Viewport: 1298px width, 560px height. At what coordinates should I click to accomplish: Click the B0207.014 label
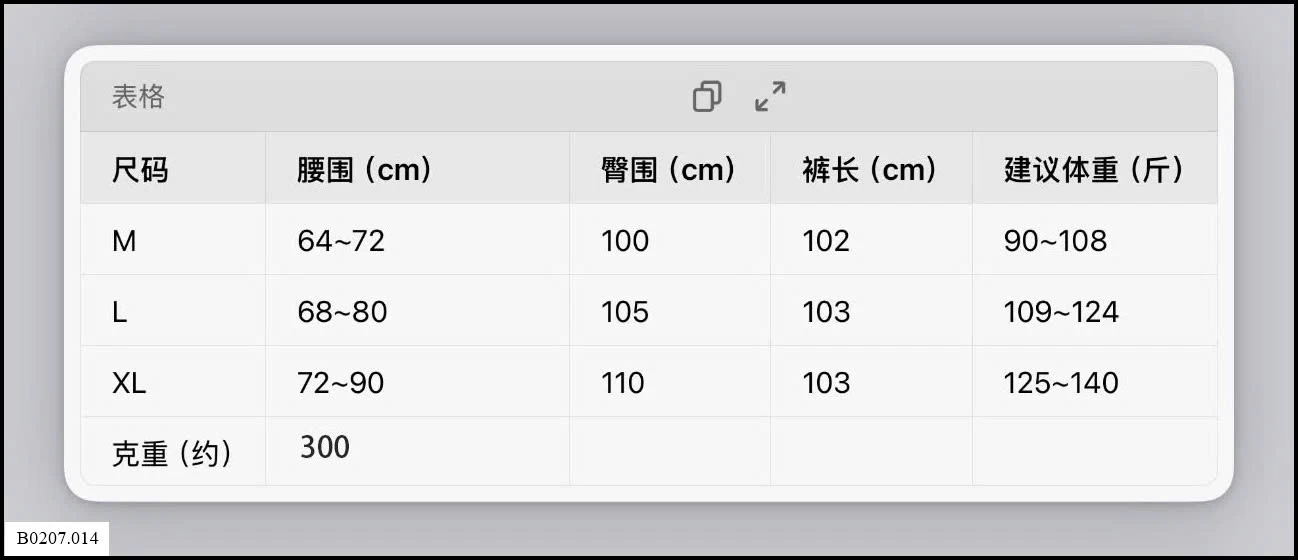(57, 539)
